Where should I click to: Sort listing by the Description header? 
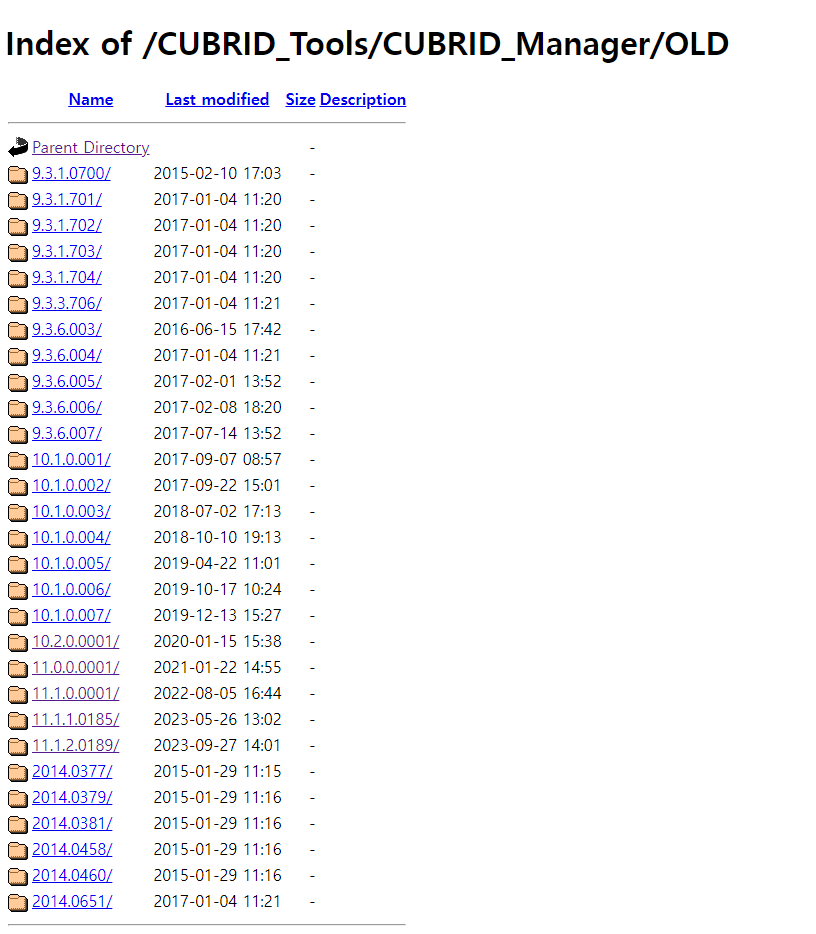point(363,99)
